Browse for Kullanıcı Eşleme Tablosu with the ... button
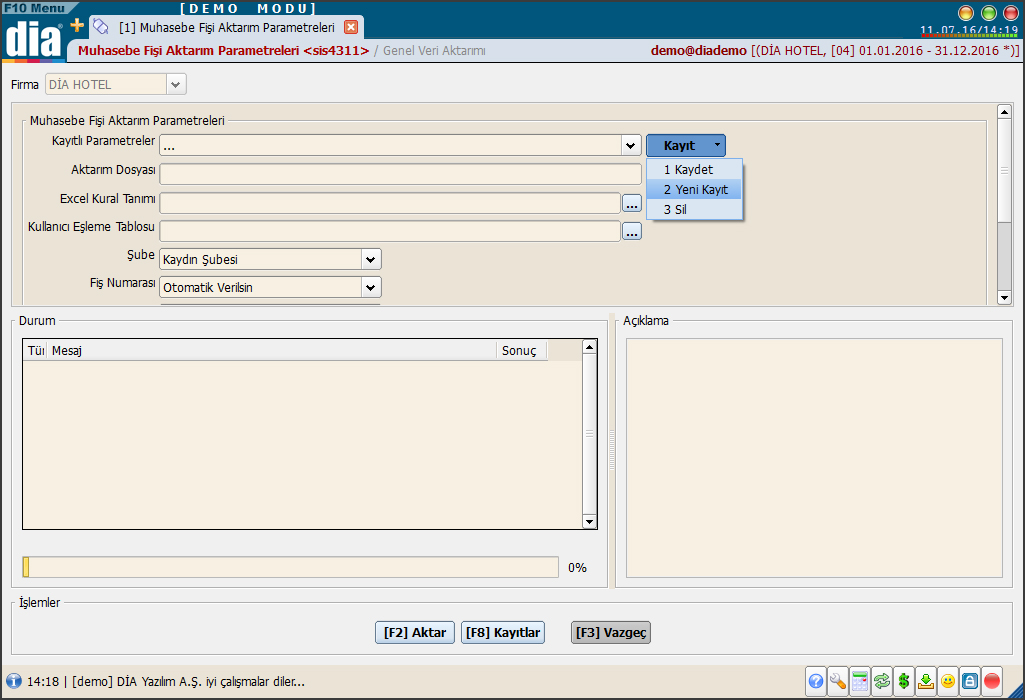Viewport: 1025px width, 700px height. point(631,231)
